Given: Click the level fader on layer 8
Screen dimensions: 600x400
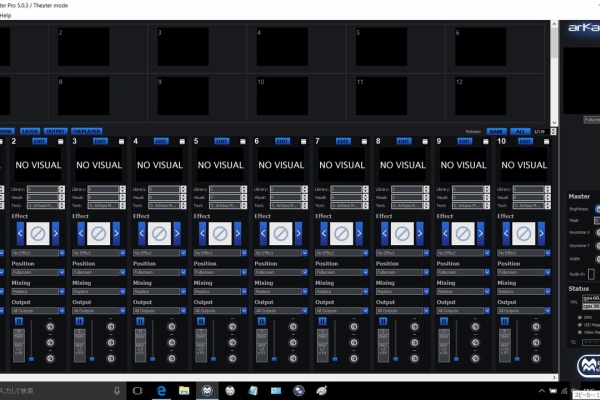Looking at the screenshot, I should [396, 341].
